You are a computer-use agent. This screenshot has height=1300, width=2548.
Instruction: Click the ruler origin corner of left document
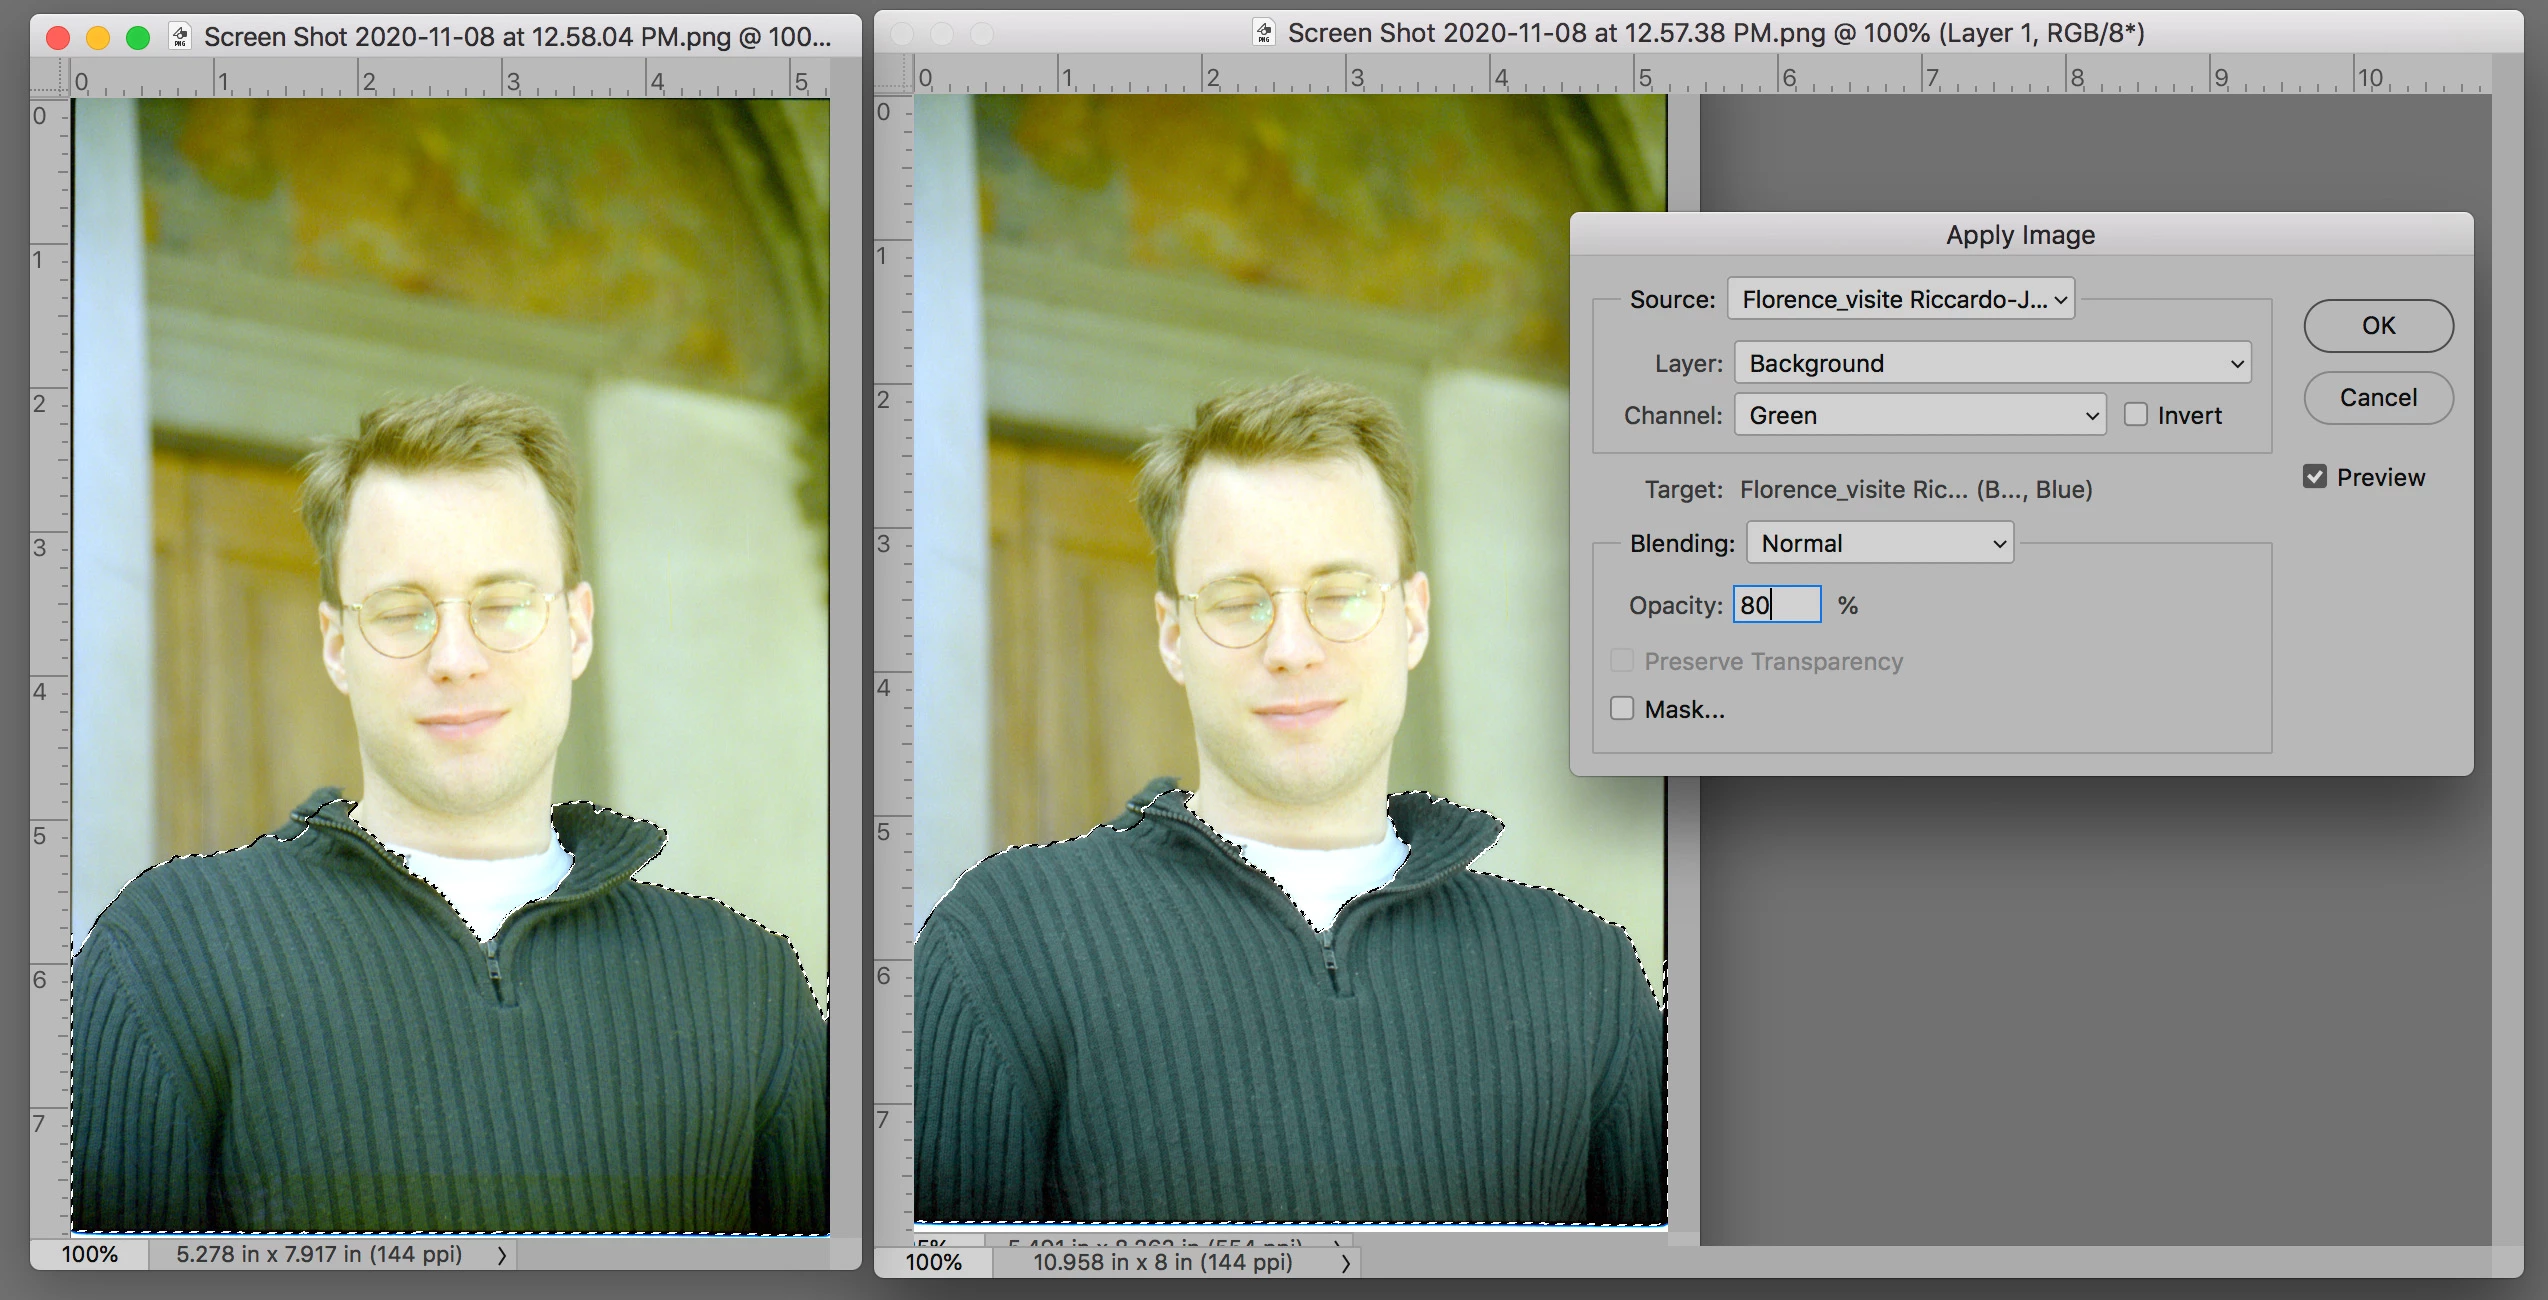(x=48, y=78)
